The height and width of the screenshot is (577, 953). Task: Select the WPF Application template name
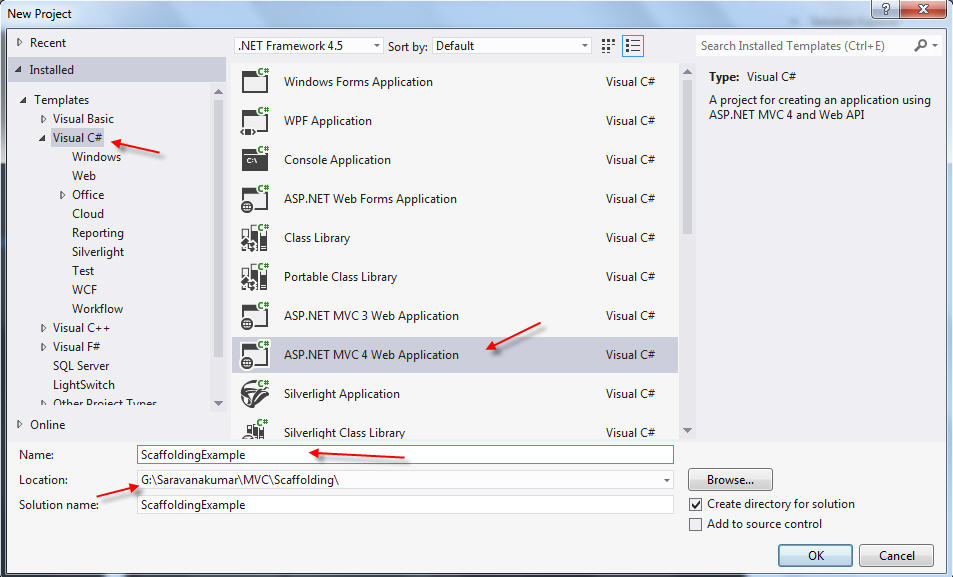328,121
